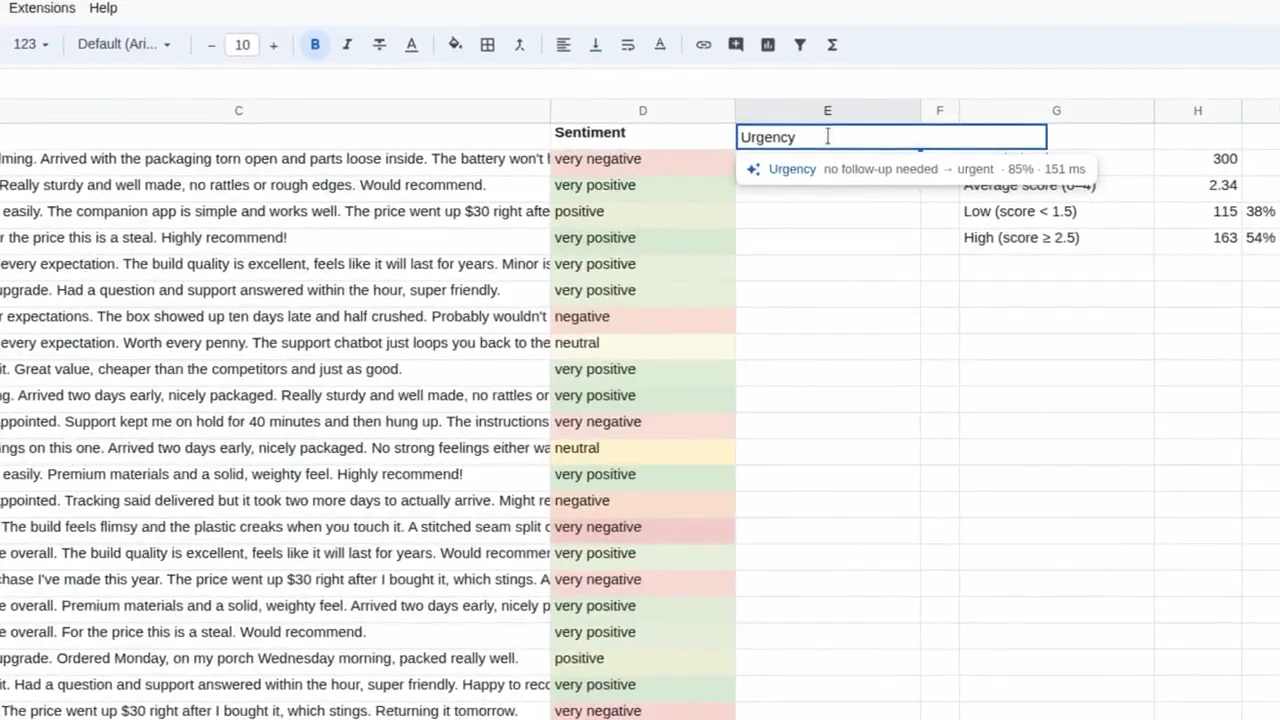Click the 54% cell

tap(1260, 237)
